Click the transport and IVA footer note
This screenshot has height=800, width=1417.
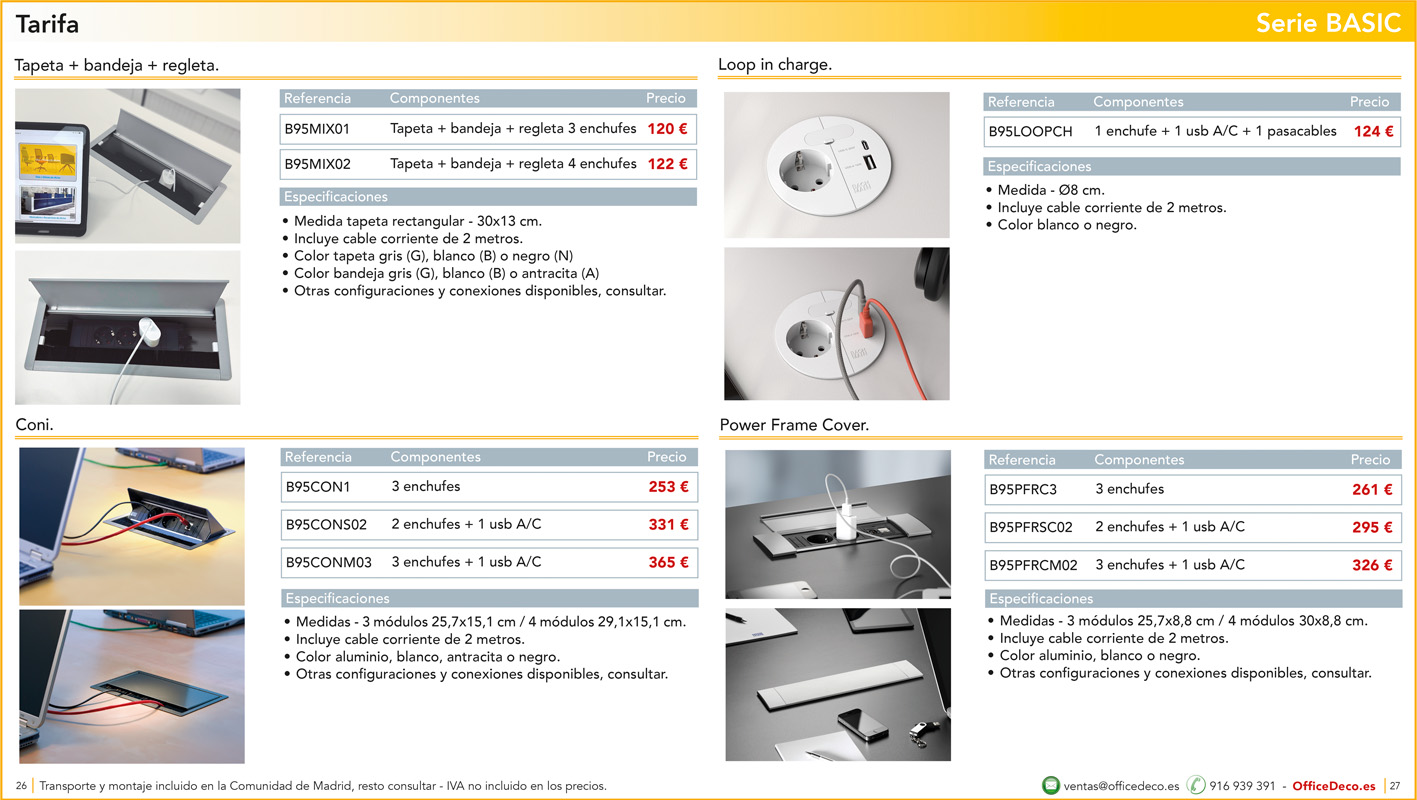[323, 786]
